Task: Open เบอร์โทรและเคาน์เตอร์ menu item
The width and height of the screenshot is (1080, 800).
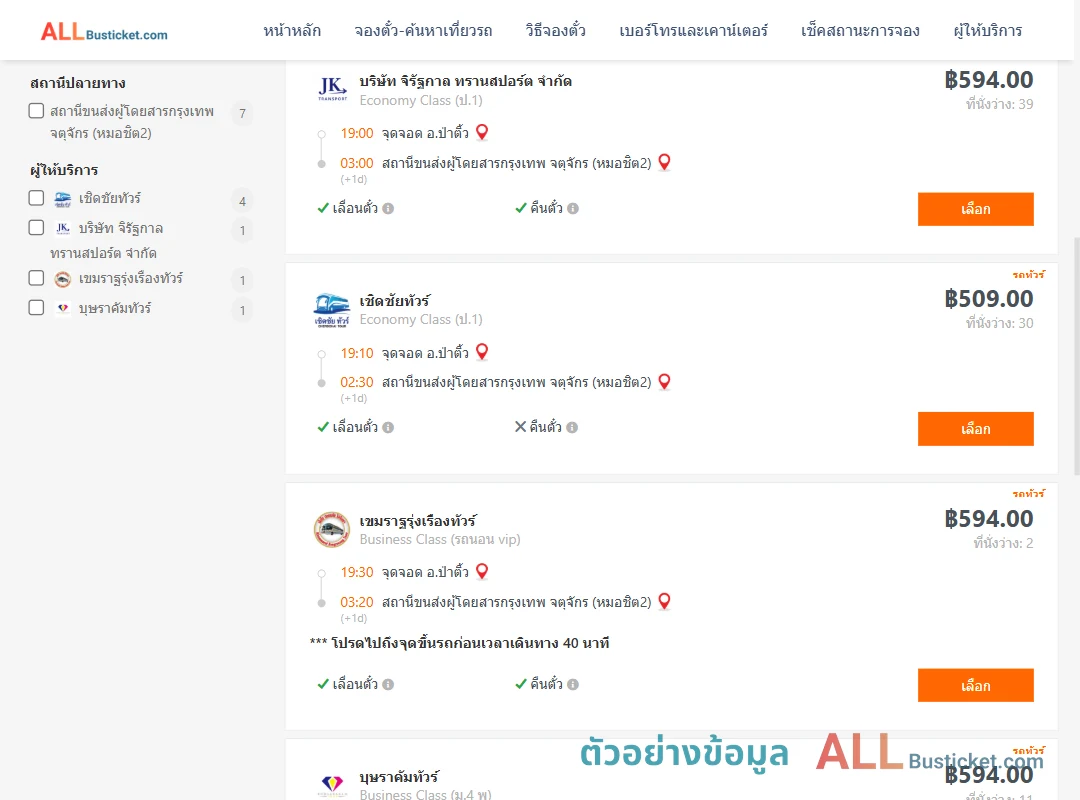Action: [x=693, y=30]
